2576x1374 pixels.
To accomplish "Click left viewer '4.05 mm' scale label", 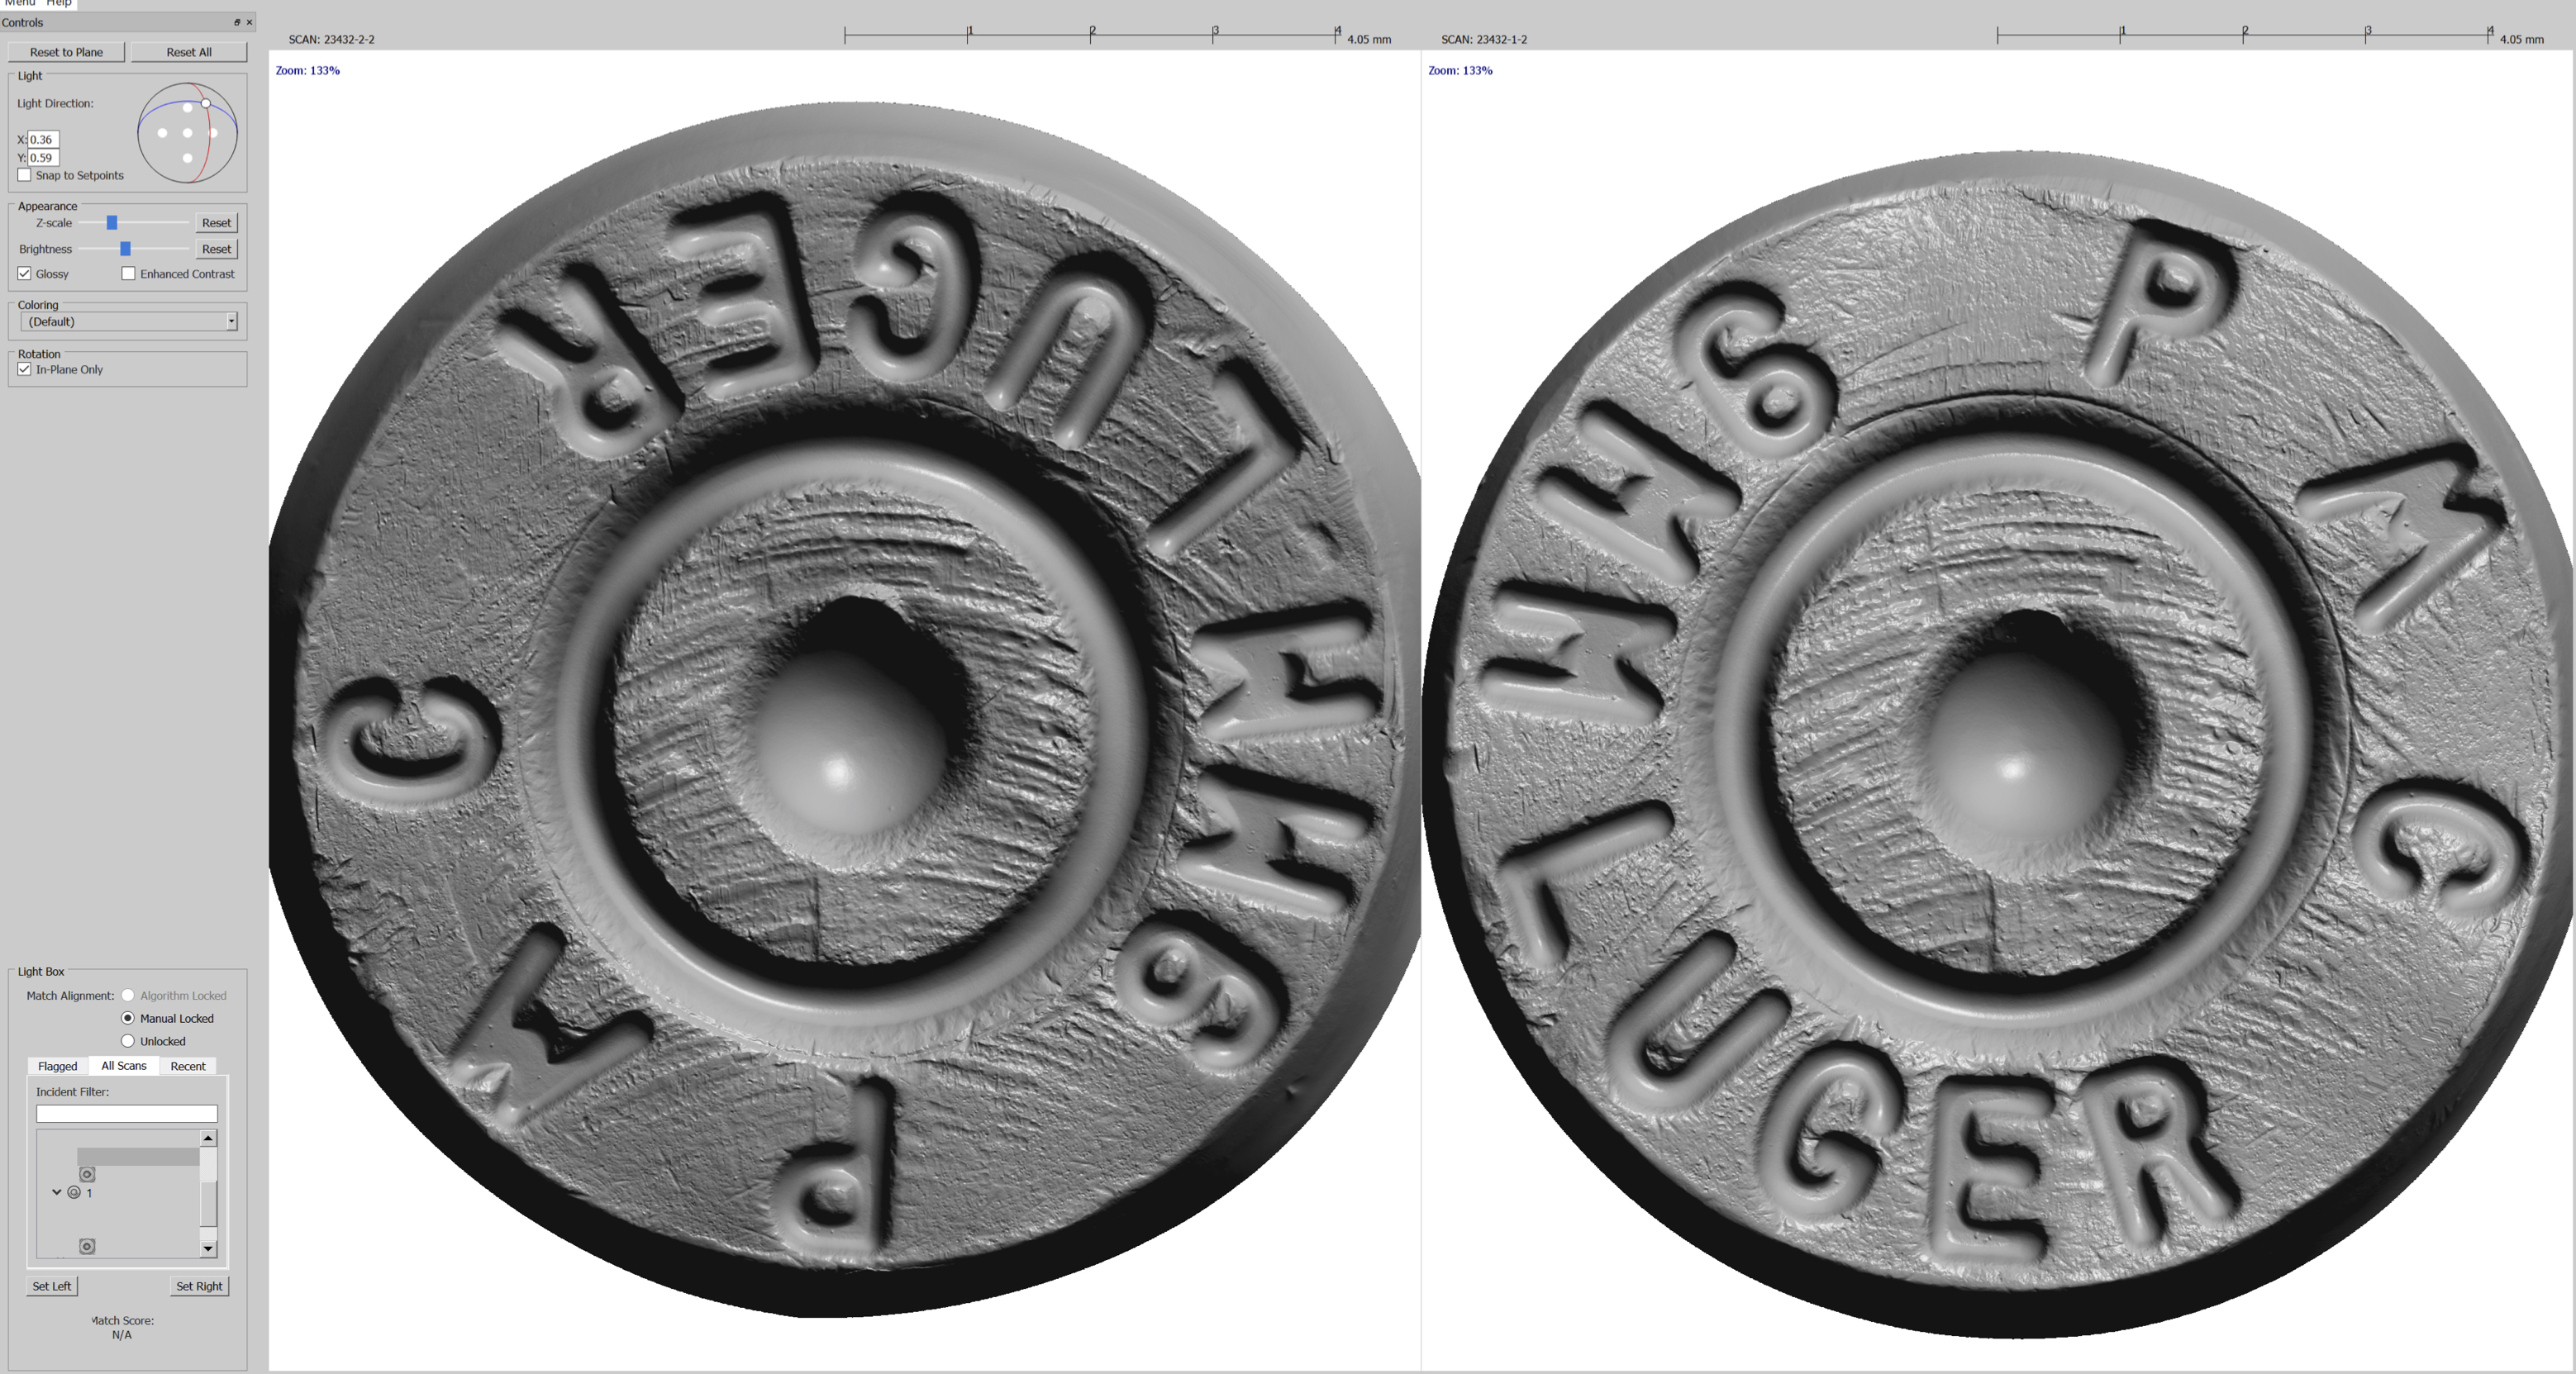I will pyautogui.click(x=1369, y=40).
